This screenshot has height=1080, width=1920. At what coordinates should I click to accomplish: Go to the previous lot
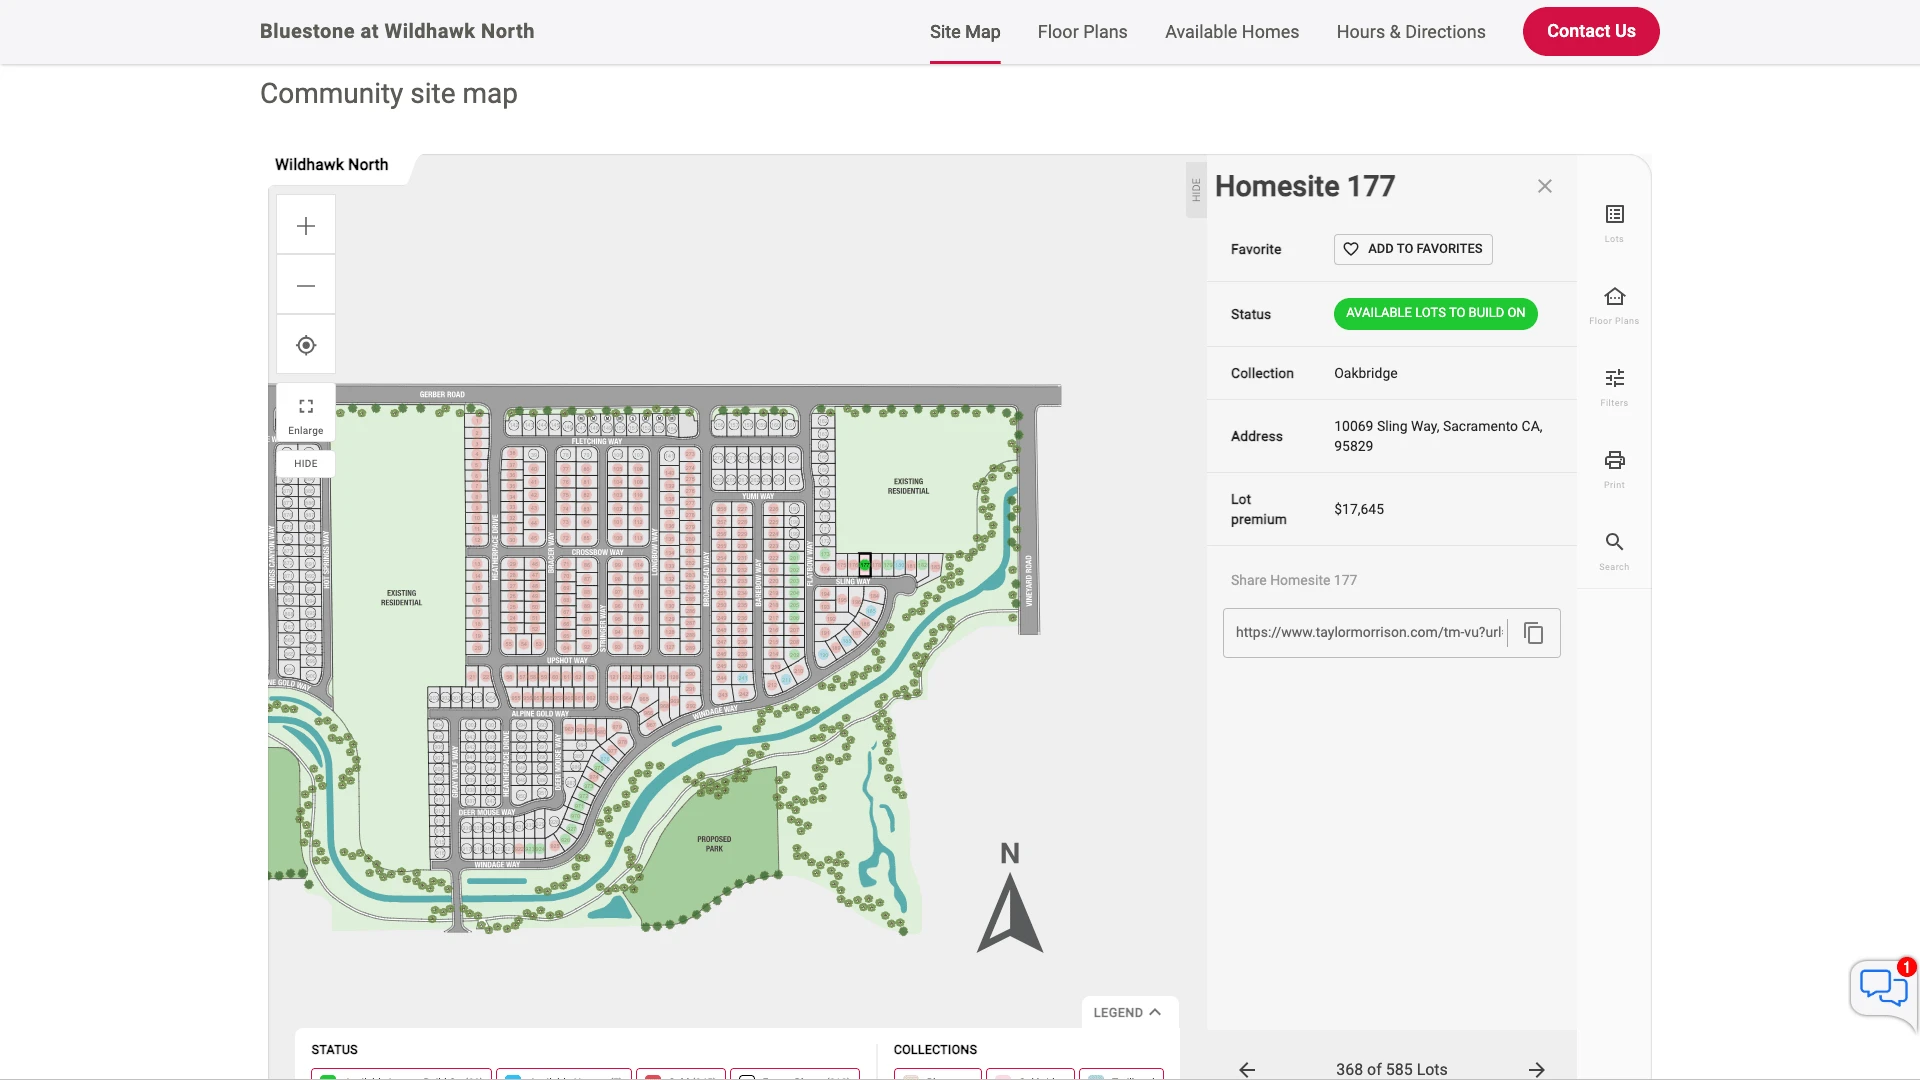pyautogui.click(x=1247, y=1069)
